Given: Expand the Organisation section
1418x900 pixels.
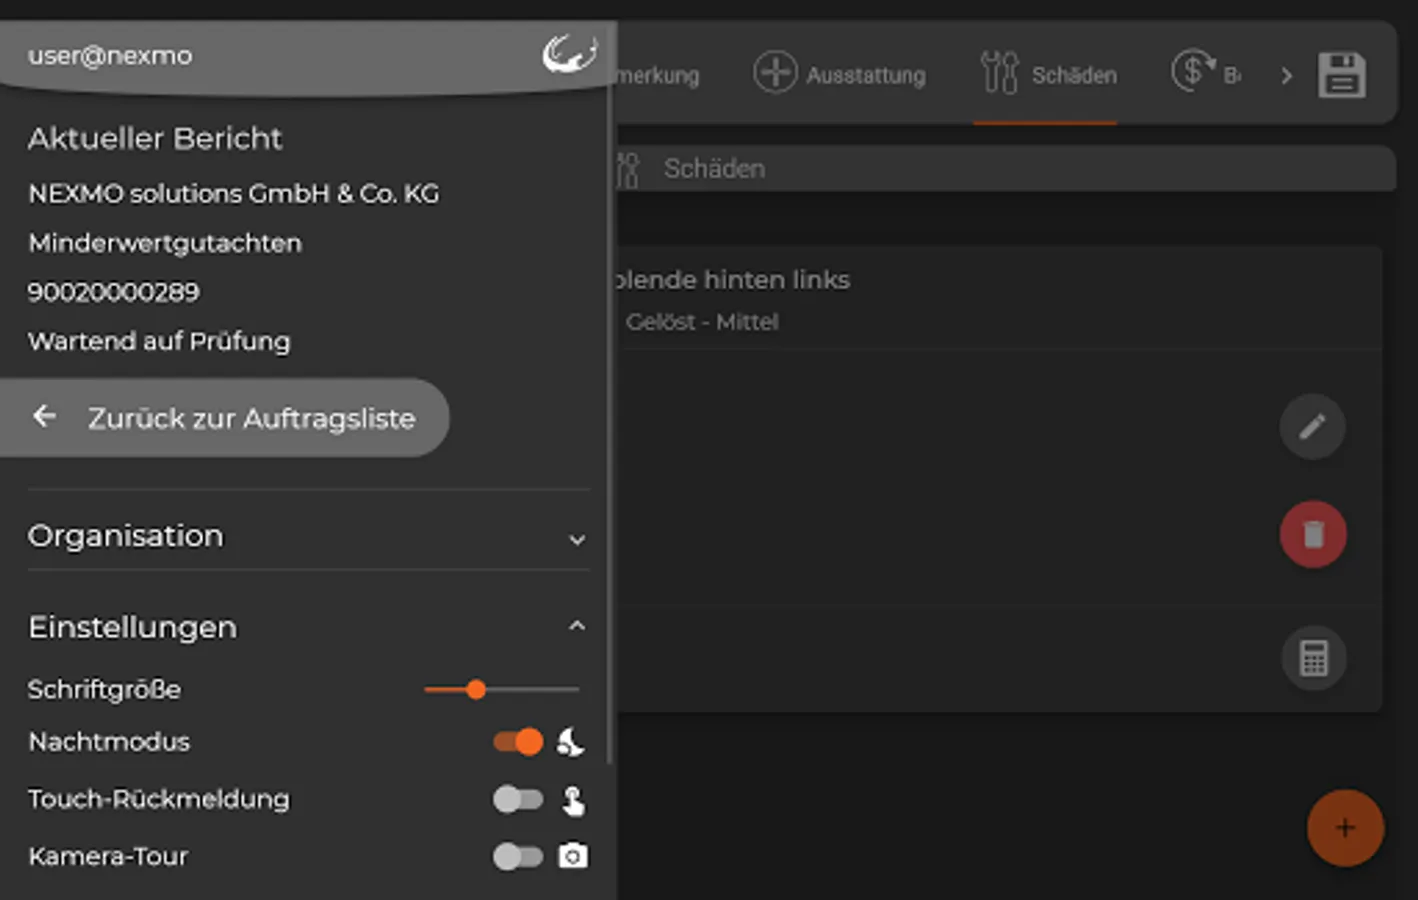Looking at the screenshot, I should (308, 536).
